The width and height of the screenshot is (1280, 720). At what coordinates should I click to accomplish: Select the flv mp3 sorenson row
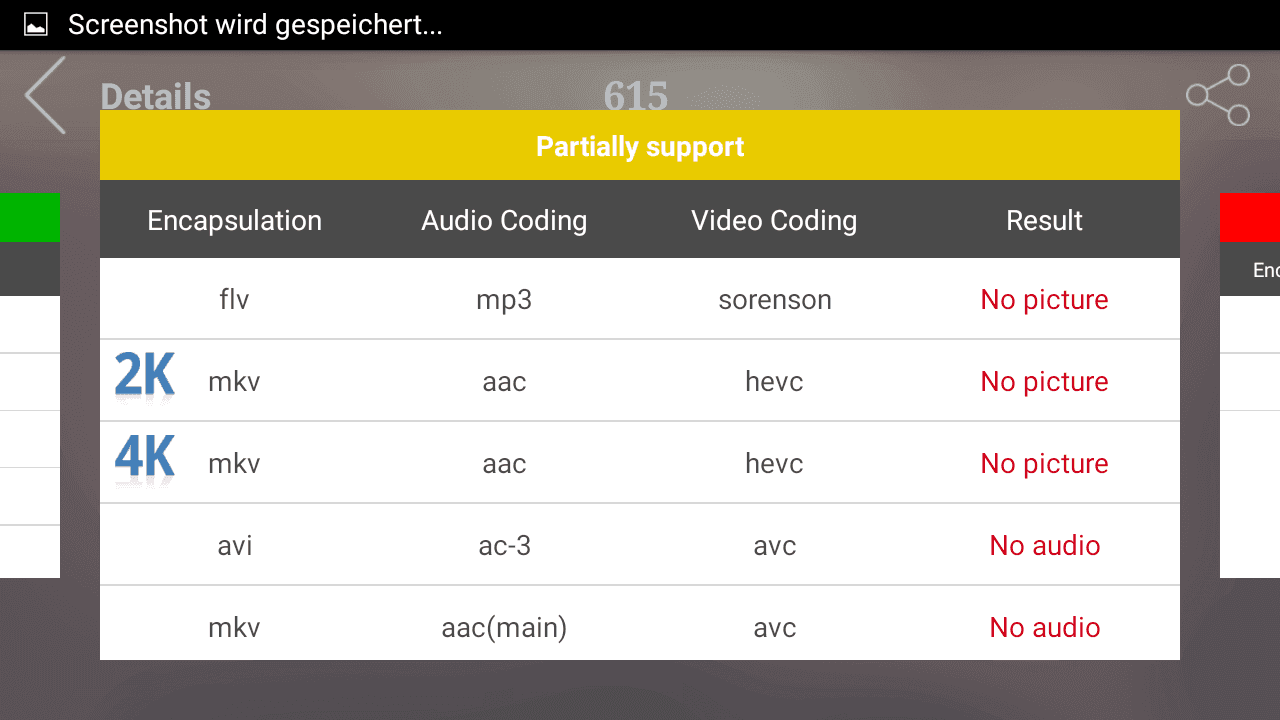click(x=640, y=299)
